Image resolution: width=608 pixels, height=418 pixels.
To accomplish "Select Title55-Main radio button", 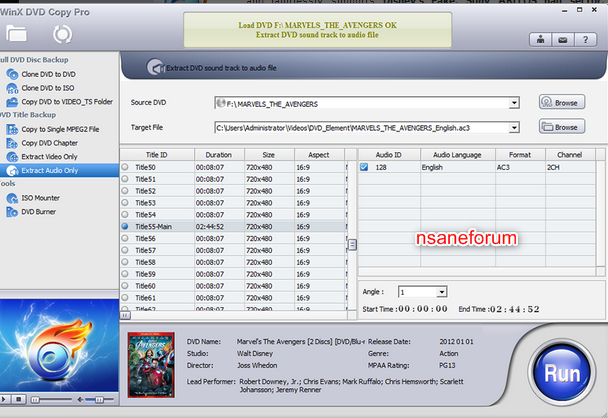I will (x=125, y=226).
